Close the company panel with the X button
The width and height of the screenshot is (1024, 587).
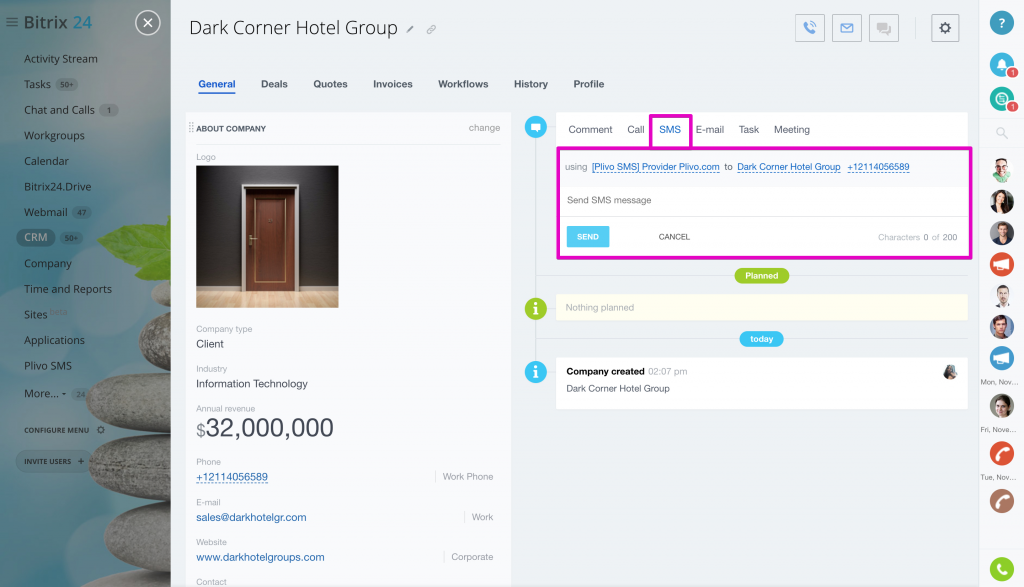(x=148, y=23)
